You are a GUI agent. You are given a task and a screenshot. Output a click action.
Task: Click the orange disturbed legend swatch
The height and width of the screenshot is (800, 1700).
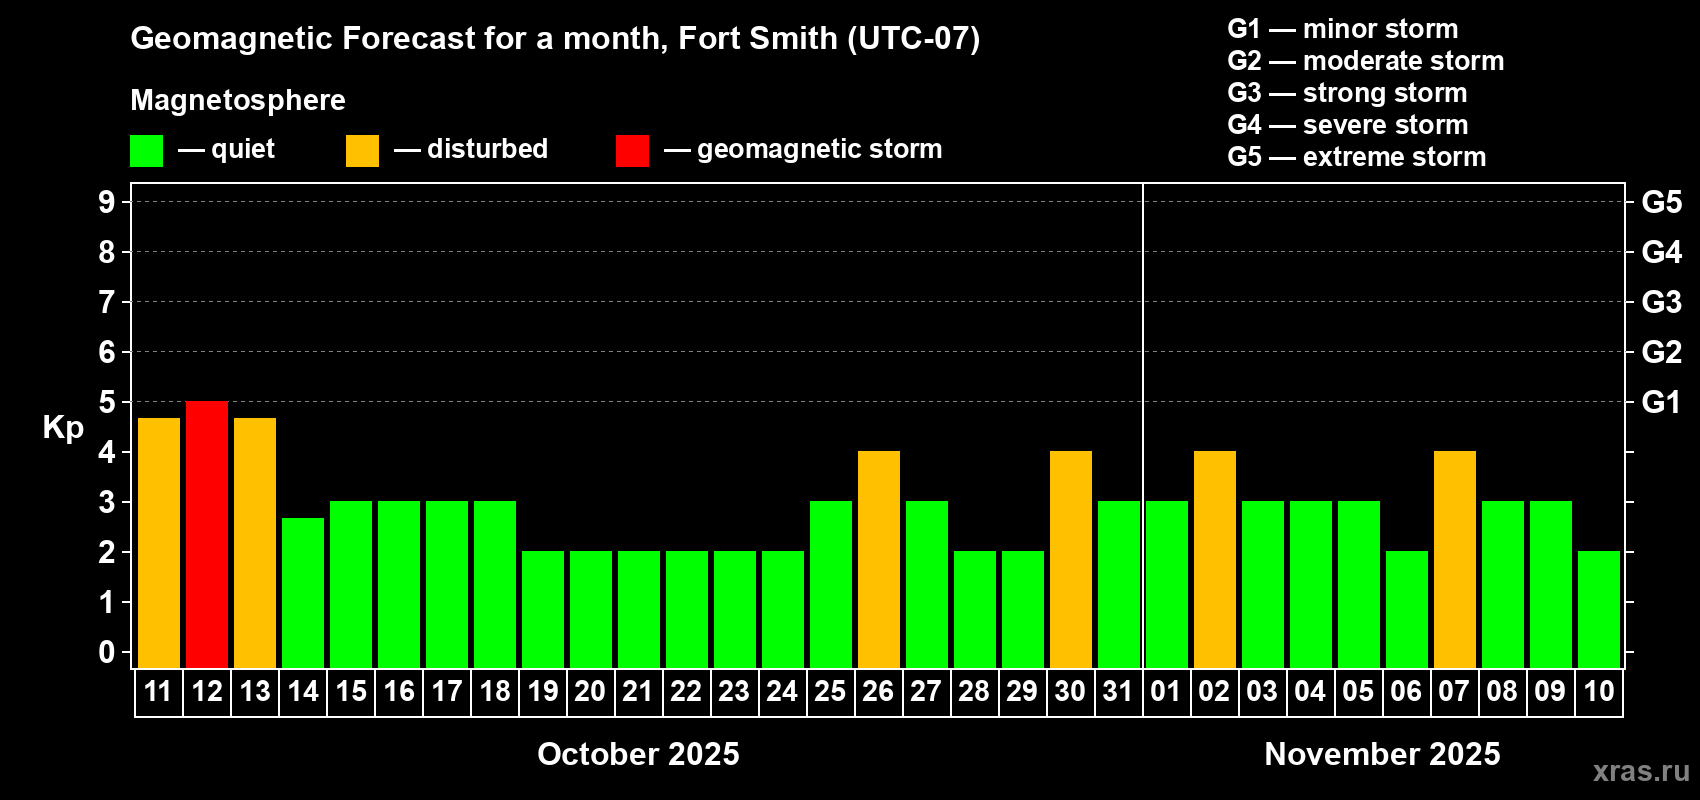(362, 151)
